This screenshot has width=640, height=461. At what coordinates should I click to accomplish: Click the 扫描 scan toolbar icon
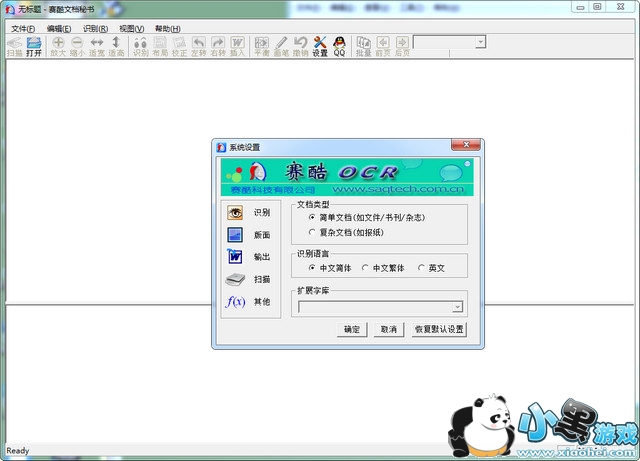coord(14,46)
